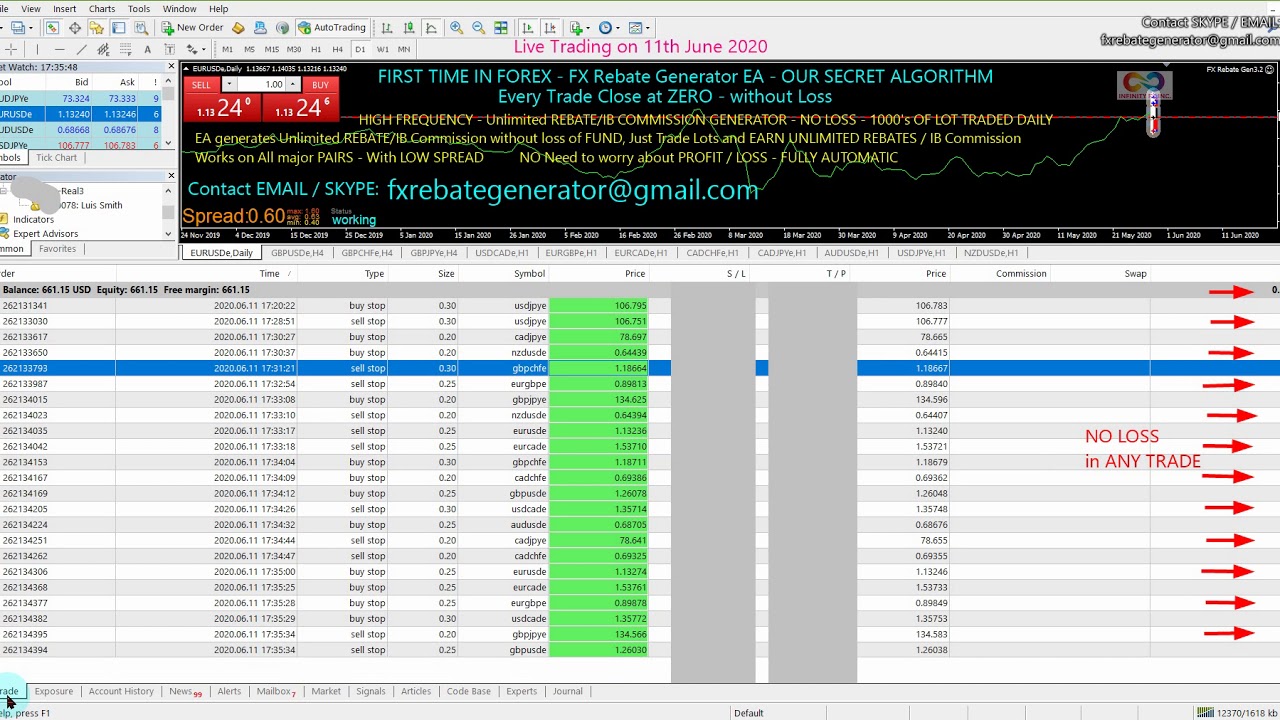
Task: Toggle Chart Shift
Action: point(550,27)
